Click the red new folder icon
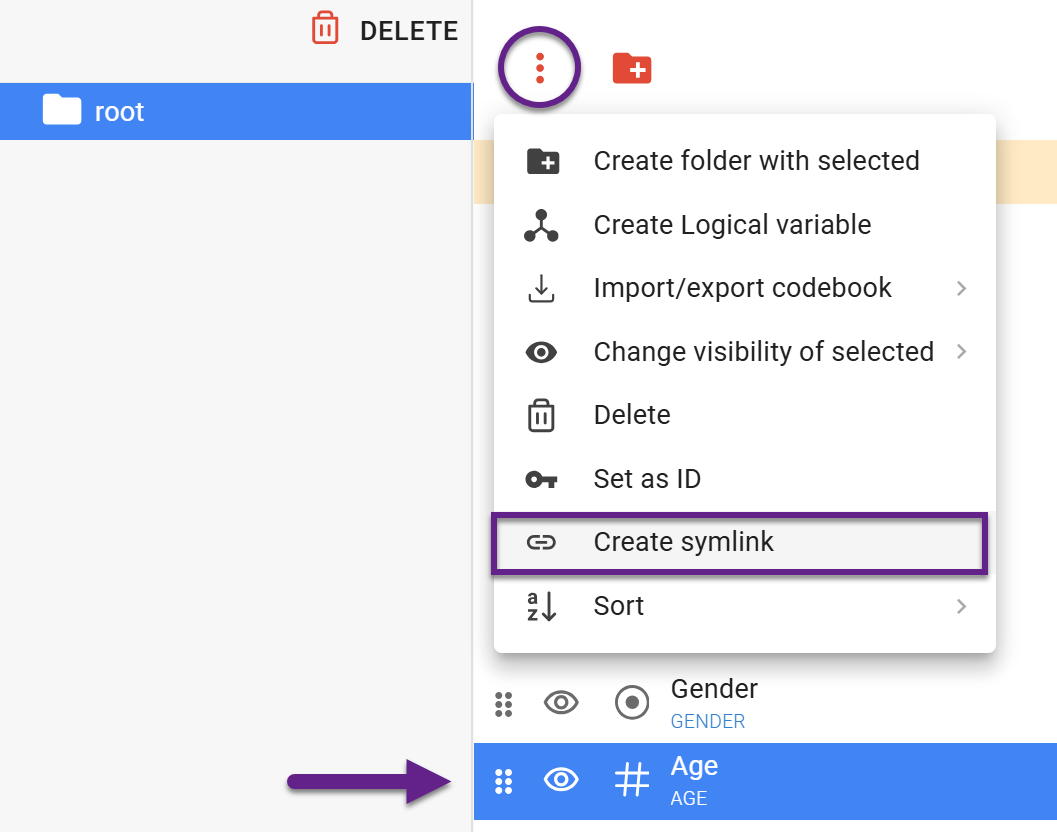This screenshot has height=832, width=1057. [x=632, y=68]
